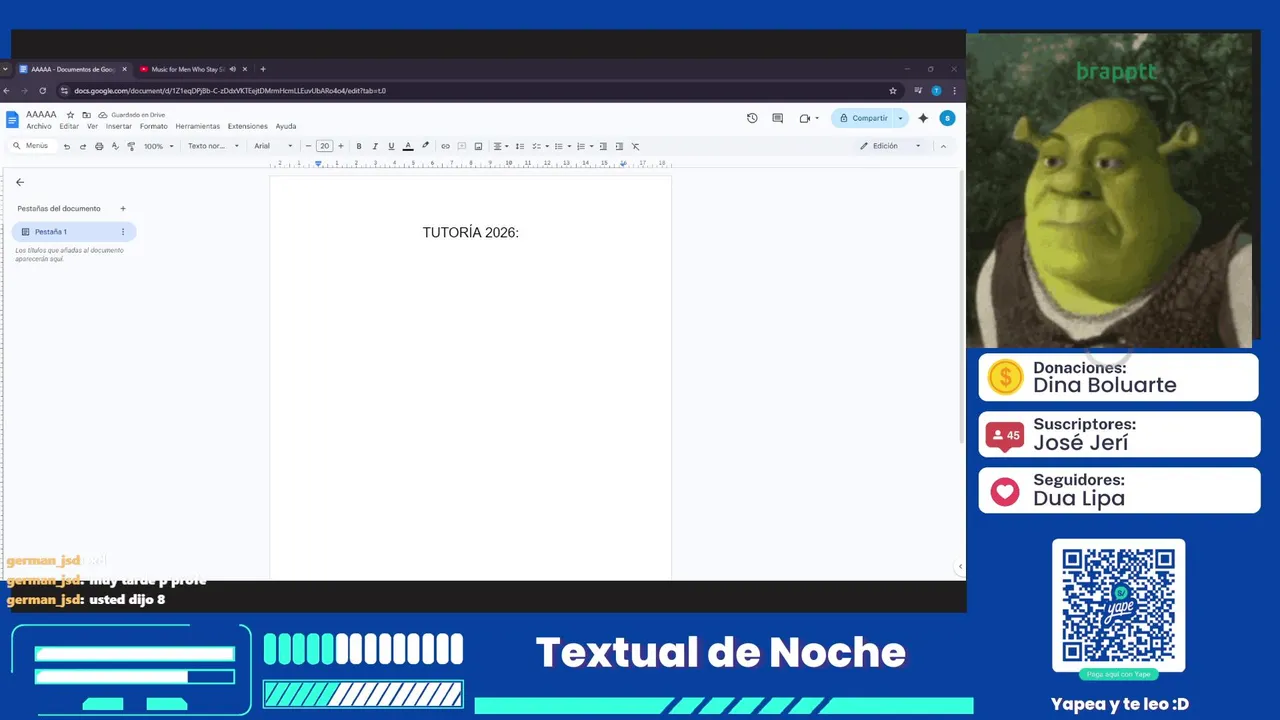Viewport: 1280px width, 720px height.
Task: Toggle bold formatting
Action: point(359,146)
